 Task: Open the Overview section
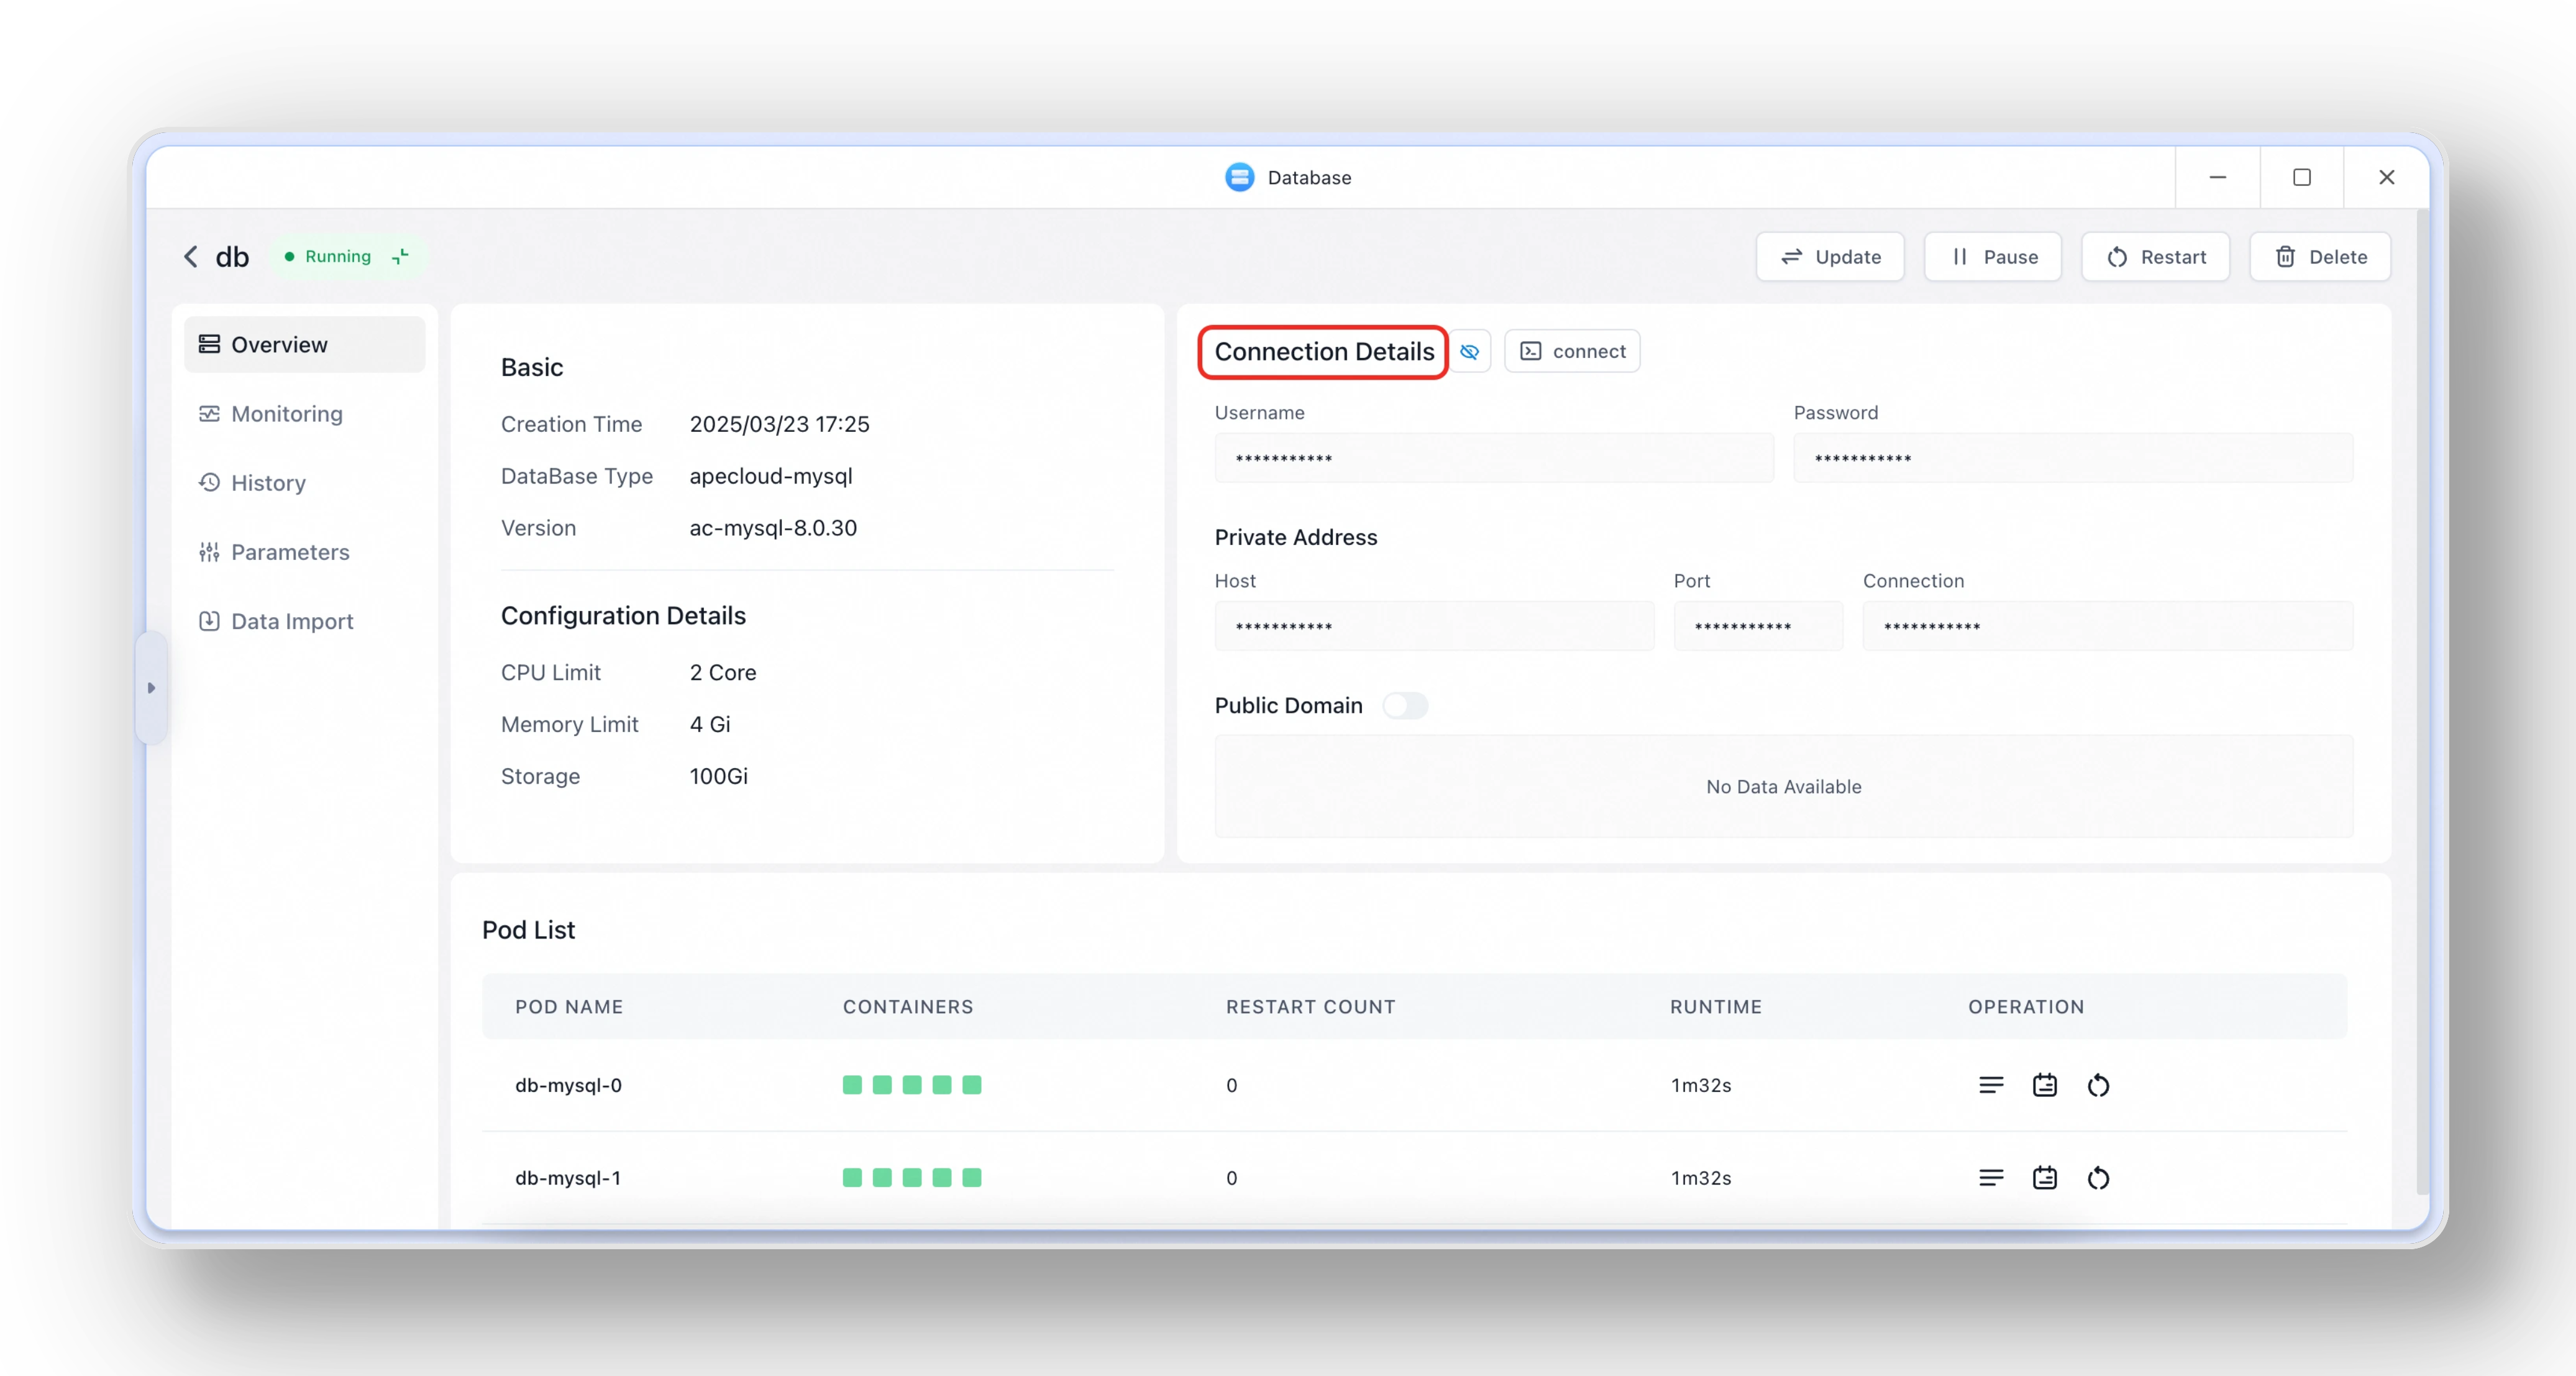coord(305,345)
